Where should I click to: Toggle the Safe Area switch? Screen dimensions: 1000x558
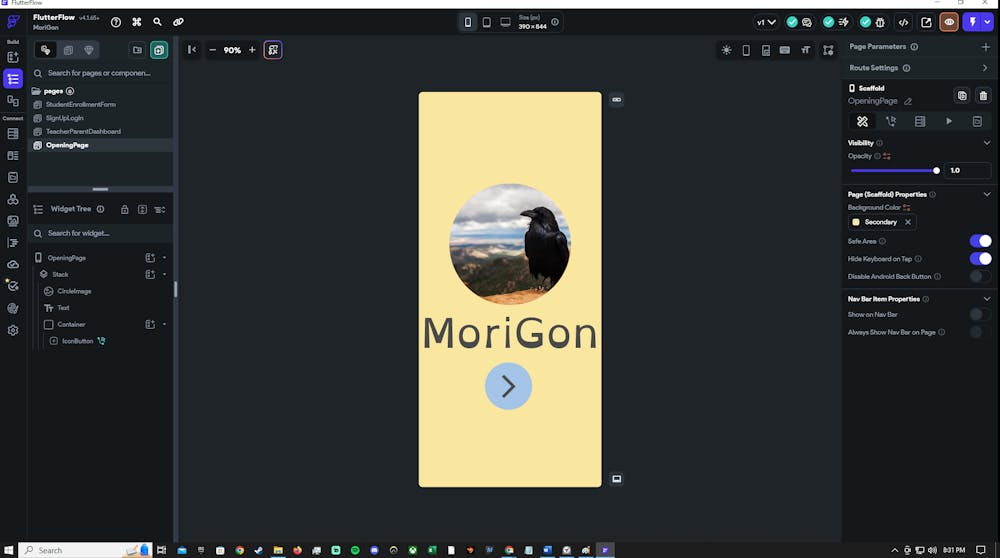pyautogui.click(x=980, y=241)
